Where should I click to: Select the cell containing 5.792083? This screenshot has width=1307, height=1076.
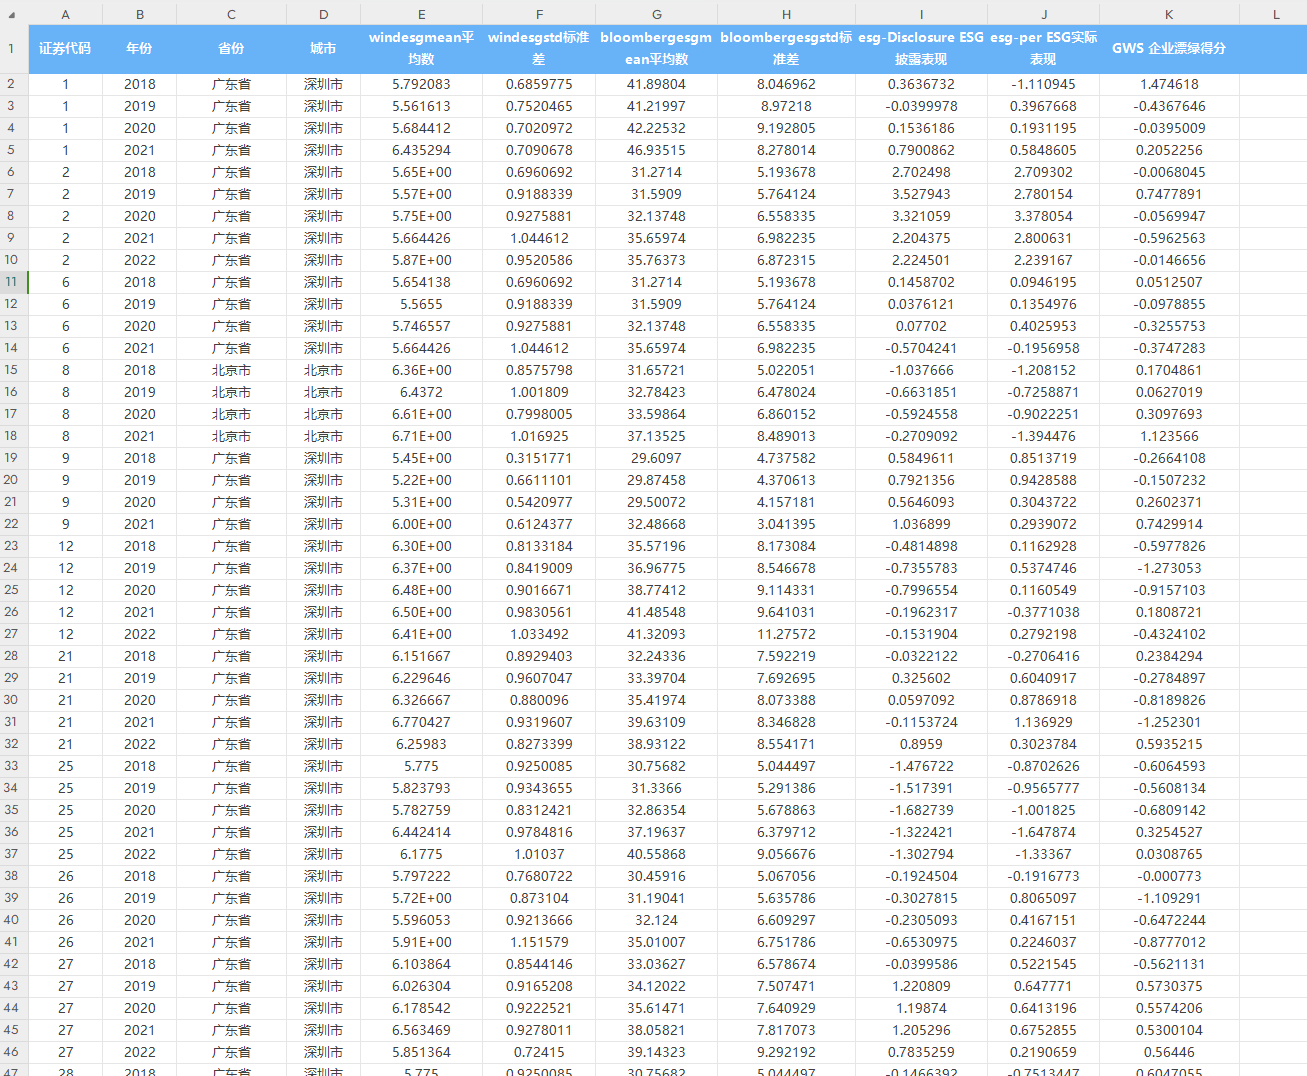[422, 84]
